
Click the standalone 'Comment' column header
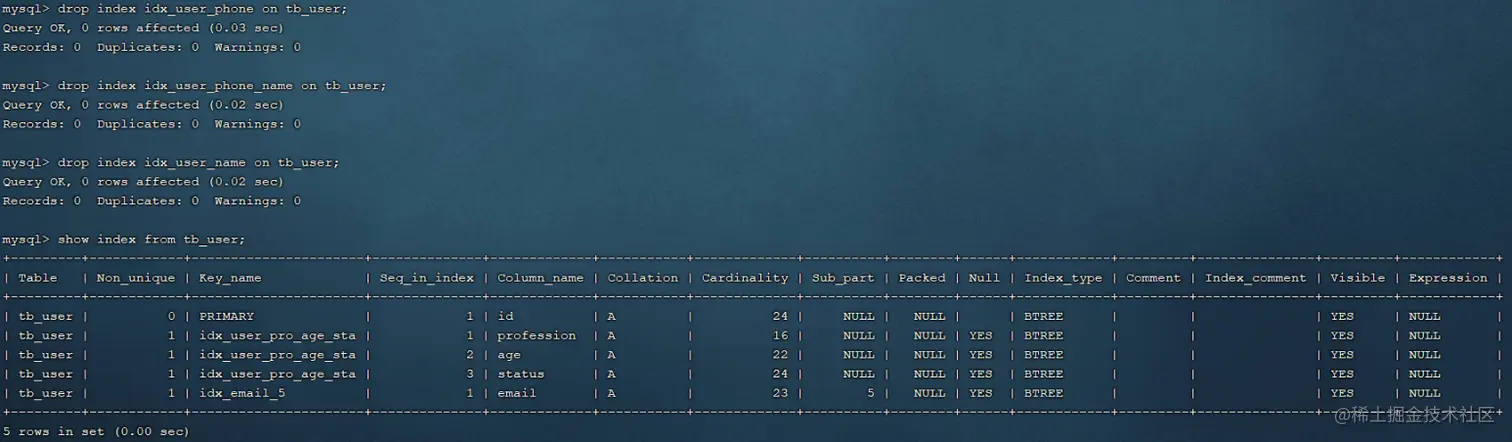(1153, 278)
